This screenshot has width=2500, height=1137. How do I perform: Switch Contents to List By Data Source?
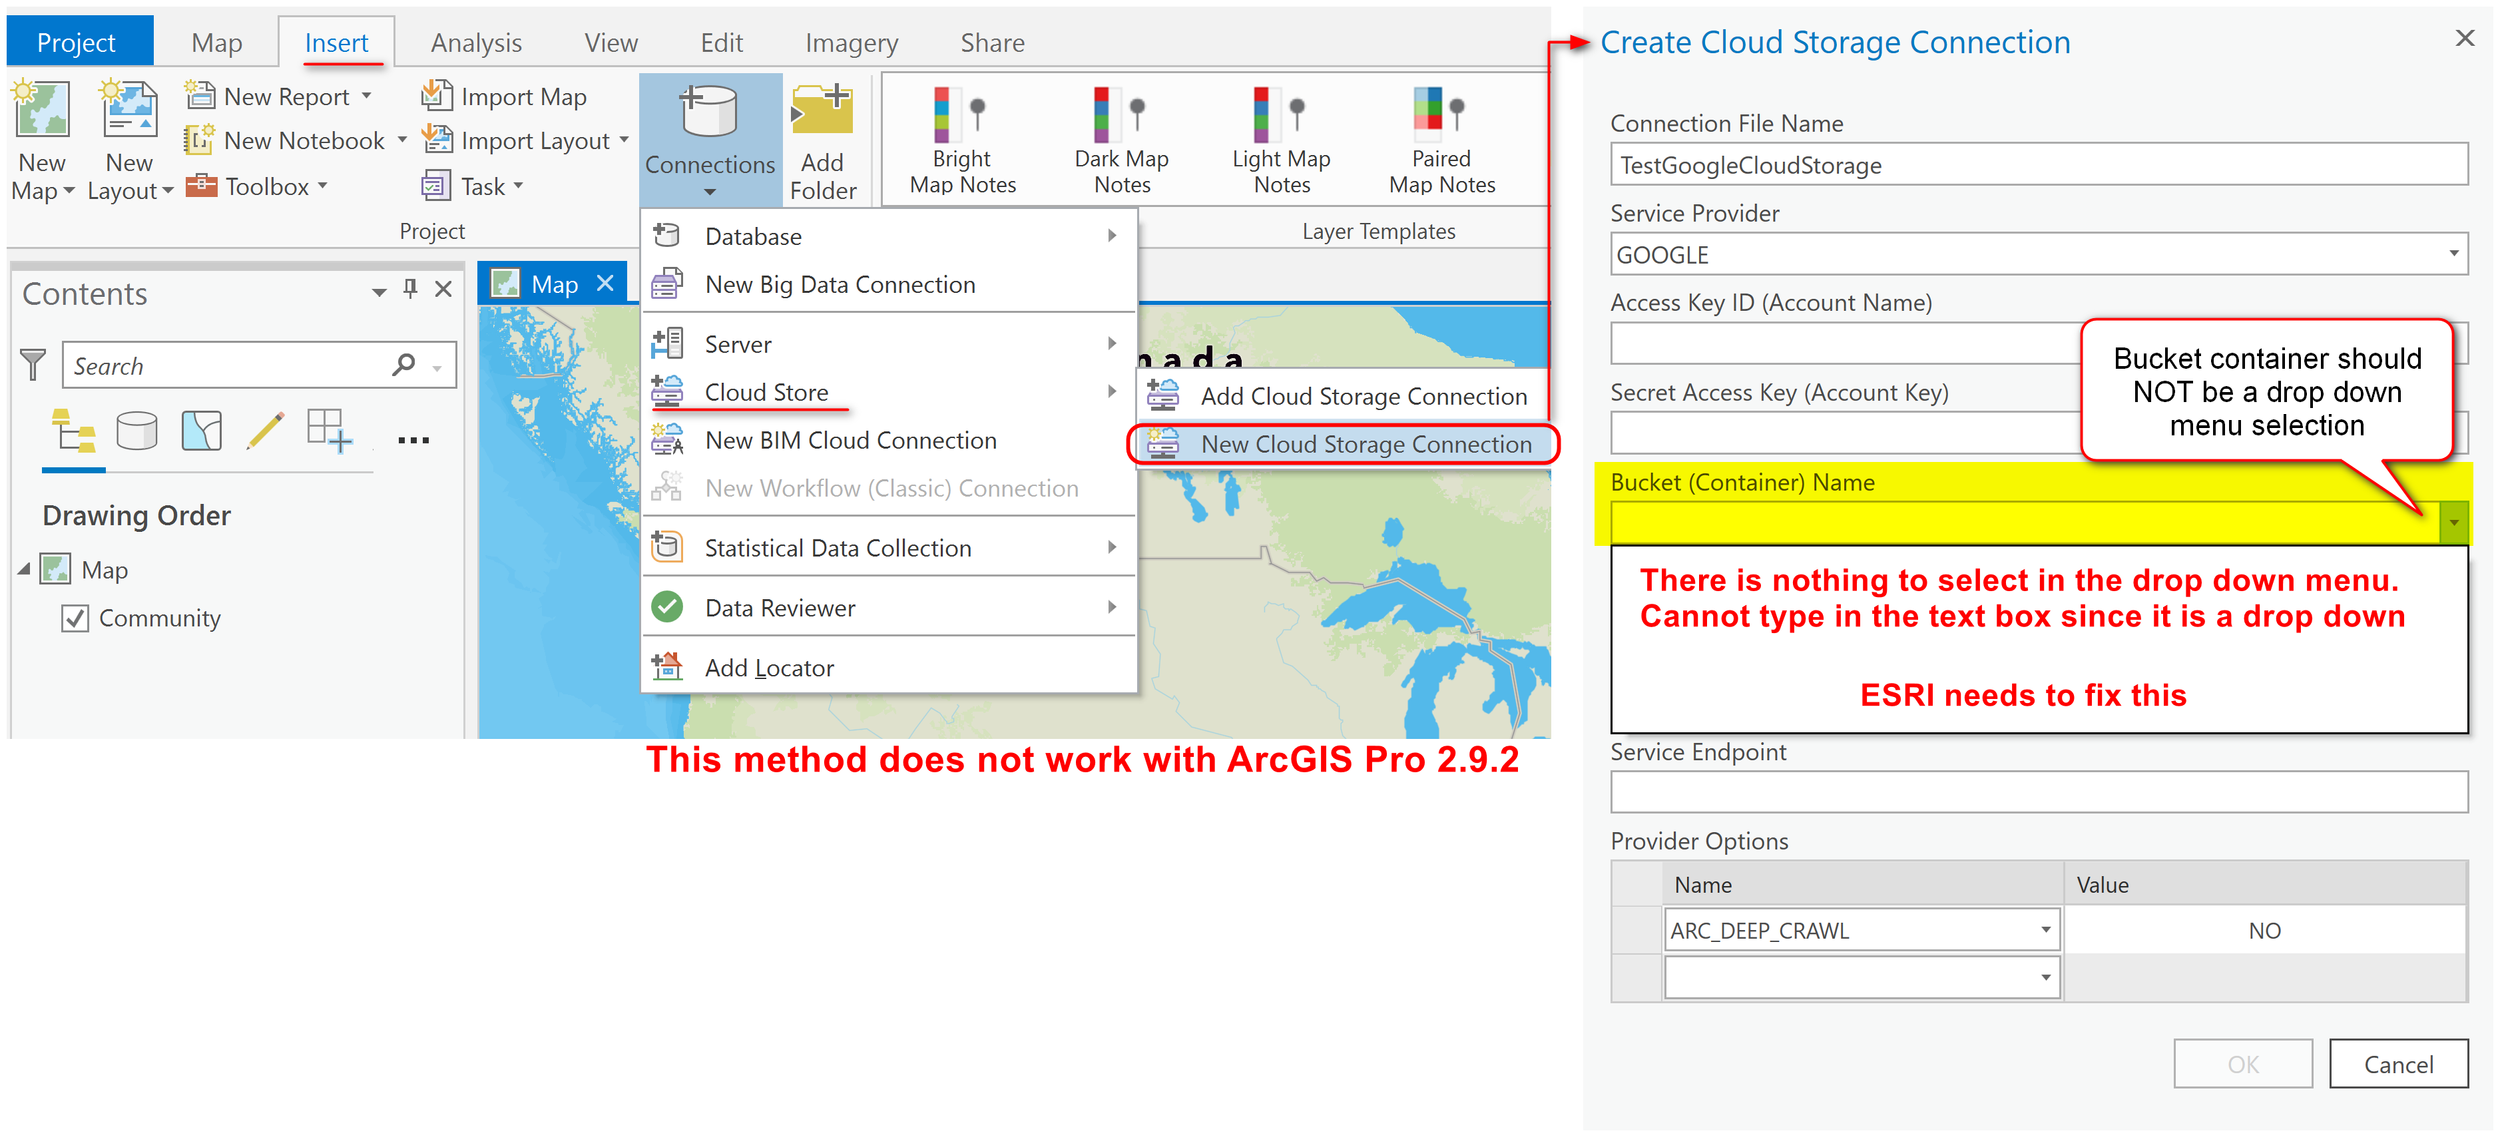click(137, 432)
